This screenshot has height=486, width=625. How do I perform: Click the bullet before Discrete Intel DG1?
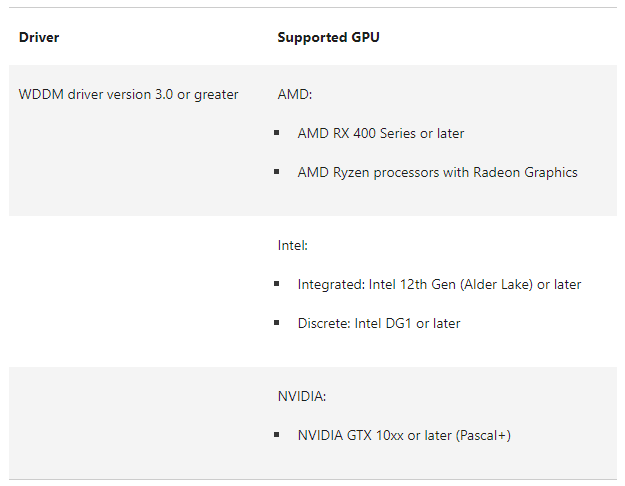coord(276,322)
